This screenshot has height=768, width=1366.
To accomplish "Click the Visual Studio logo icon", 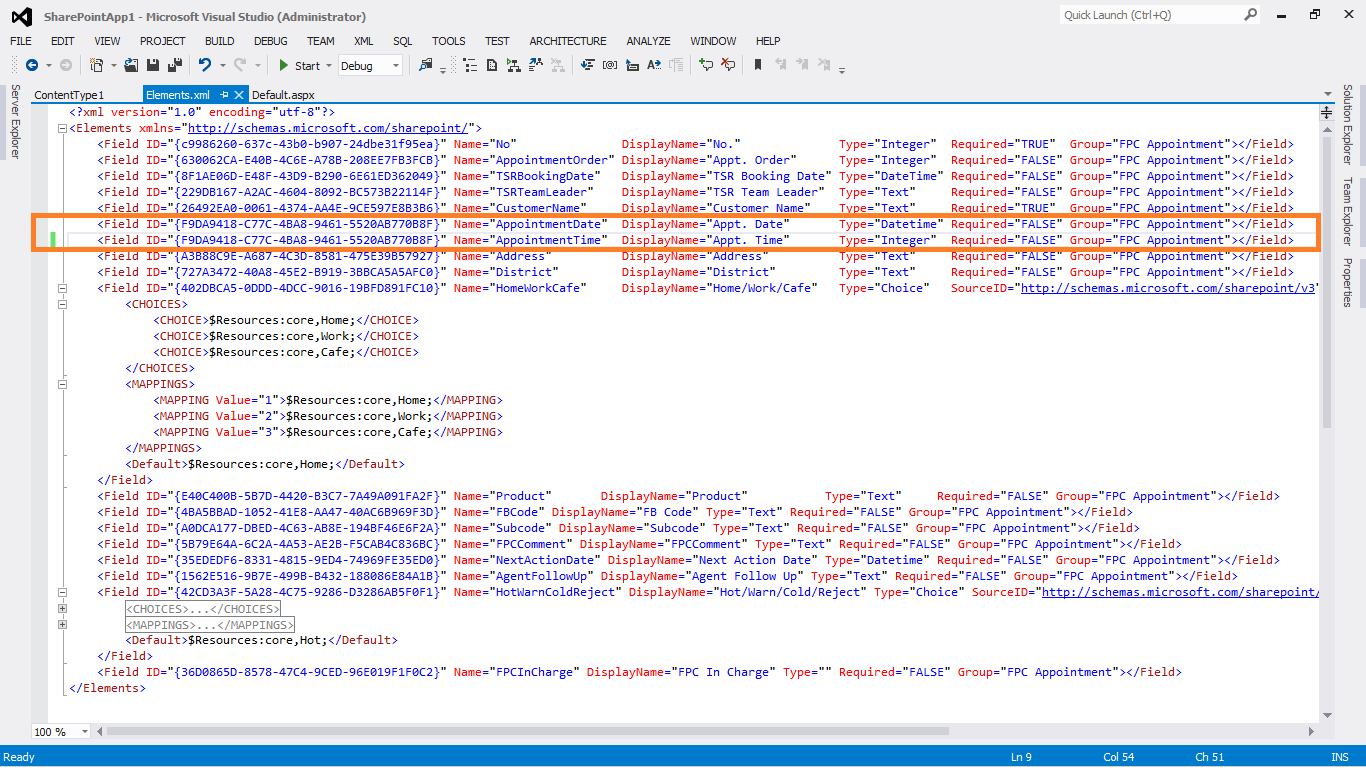I will [21, 16].
